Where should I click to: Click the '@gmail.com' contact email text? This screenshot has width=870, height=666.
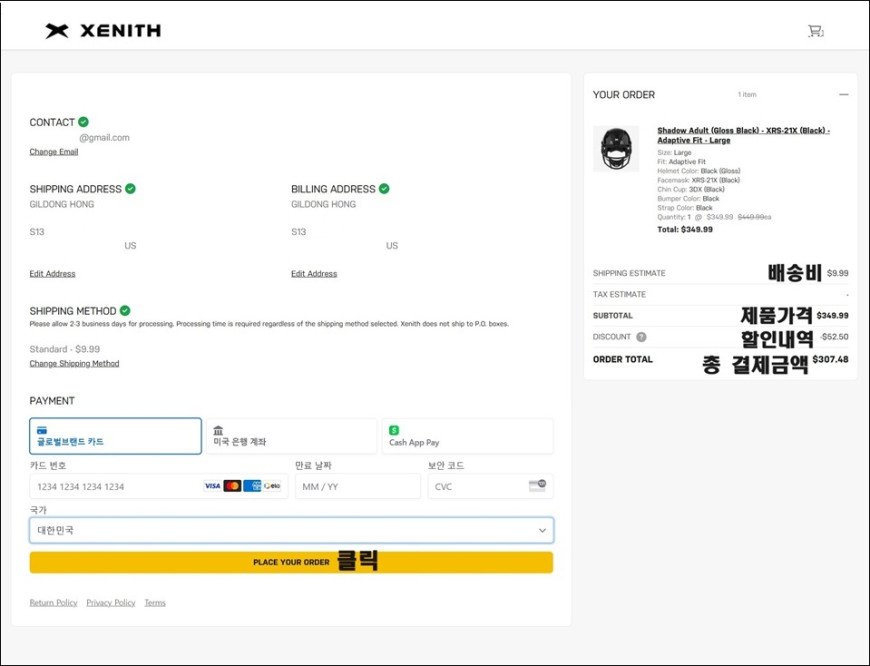104,138
